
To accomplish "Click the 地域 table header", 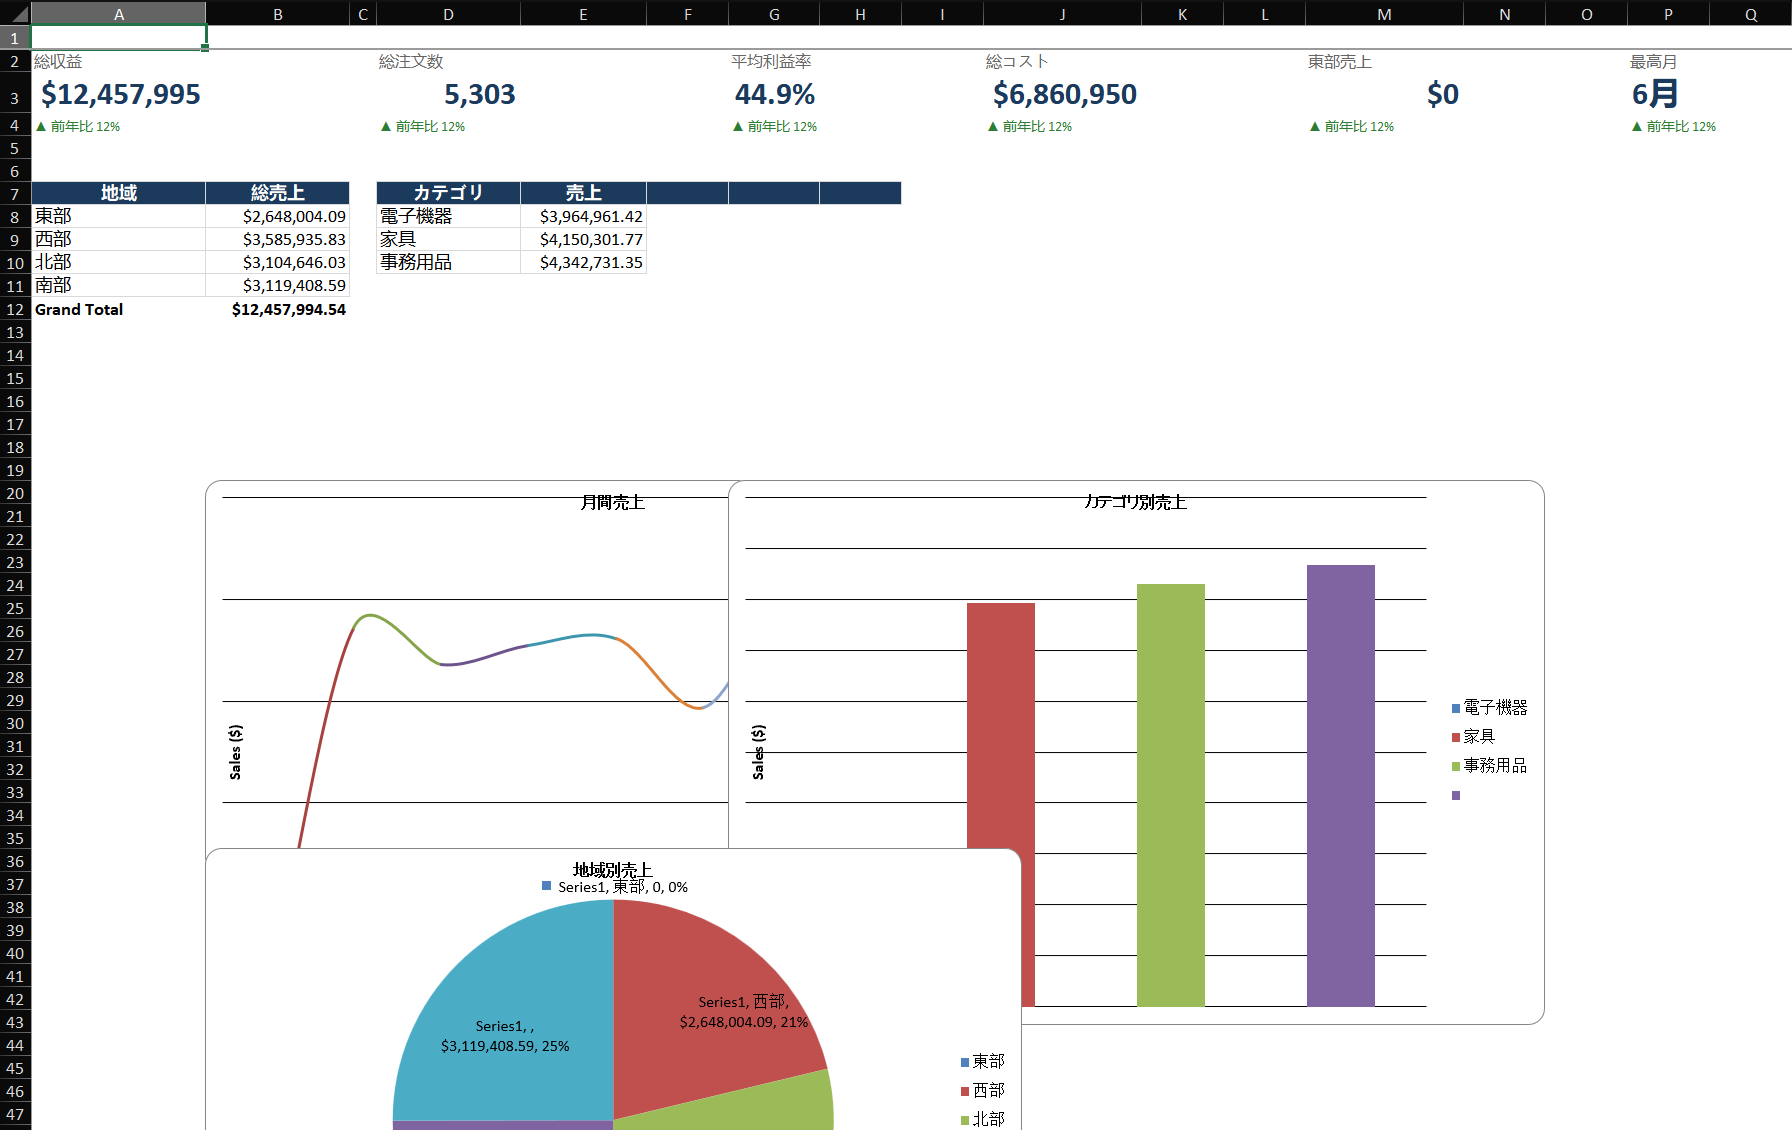I will click(118, 193).
